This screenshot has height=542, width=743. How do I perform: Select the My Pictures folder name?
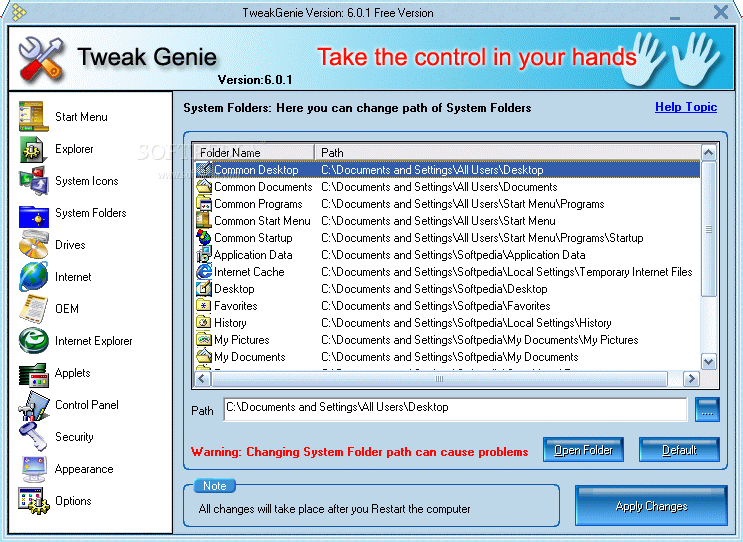pos(242,340)
